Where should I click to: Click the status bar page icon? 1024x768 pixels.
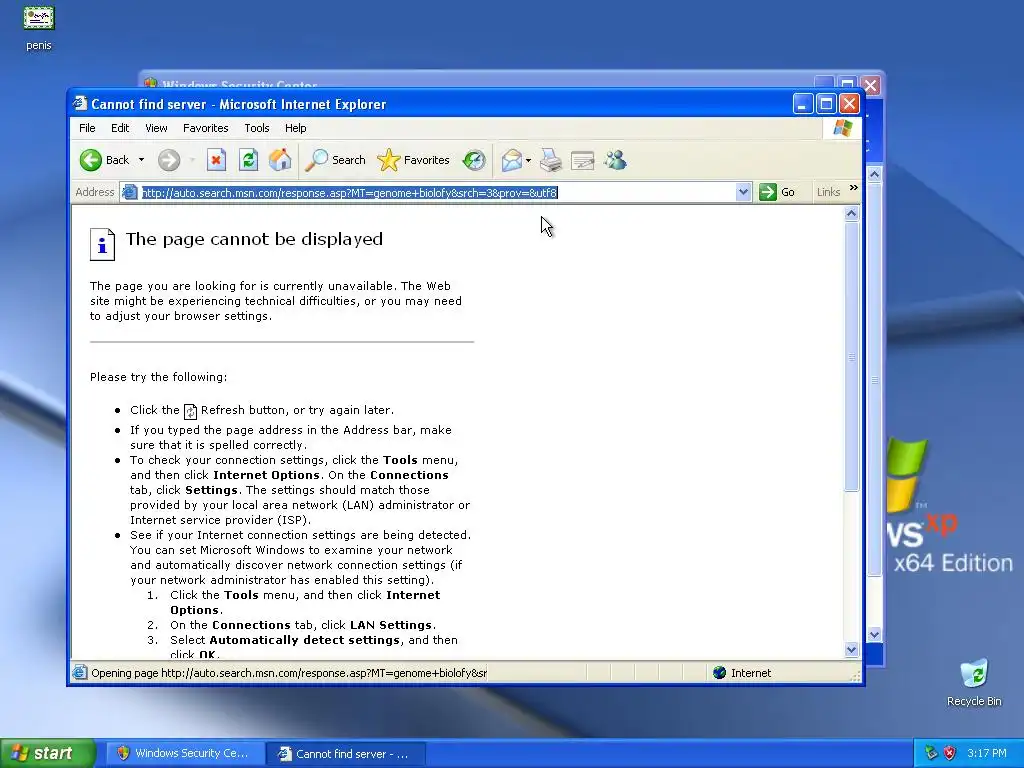click(x=80, y=673)
